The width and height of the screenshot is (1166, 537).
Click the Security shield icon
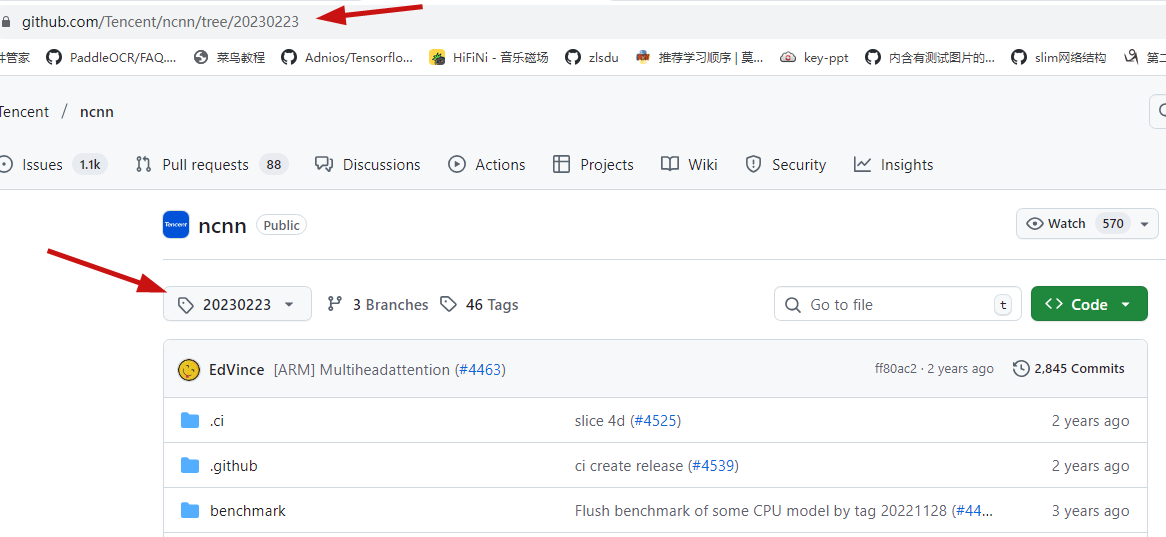pyautogui.click(x=754, y=164)
